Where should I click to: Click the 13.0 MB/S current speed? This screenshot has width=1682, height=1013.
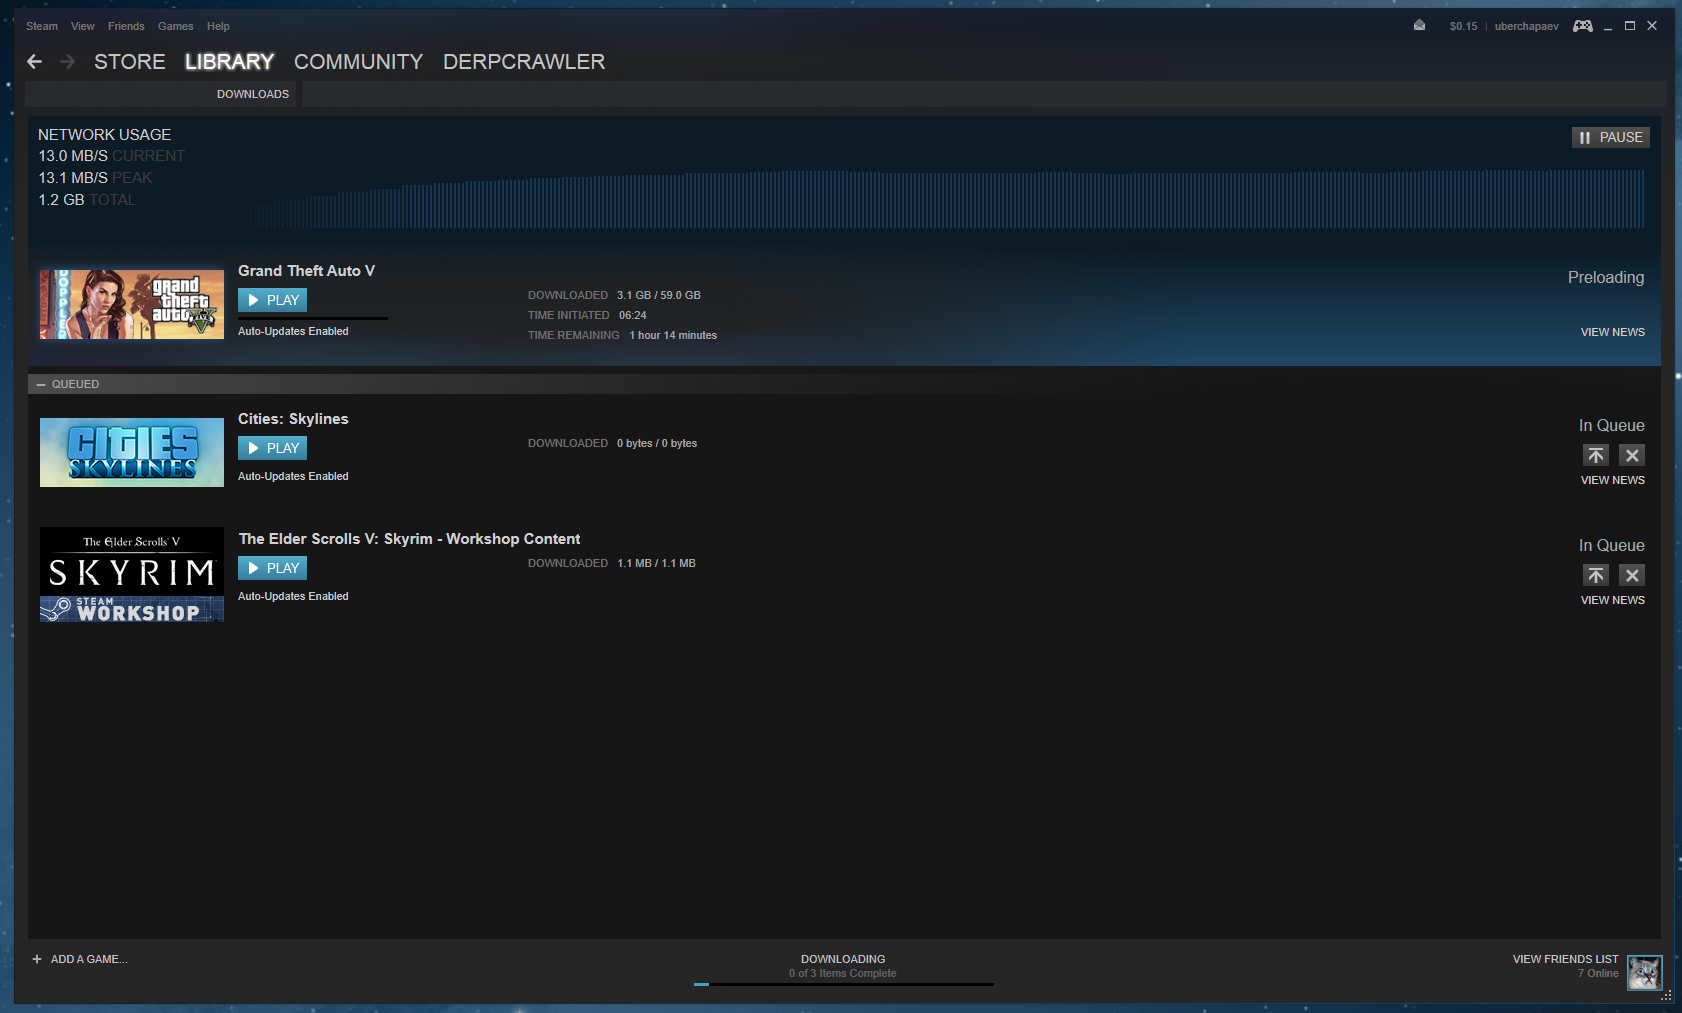pyautogui.click(x=73, y=156)
